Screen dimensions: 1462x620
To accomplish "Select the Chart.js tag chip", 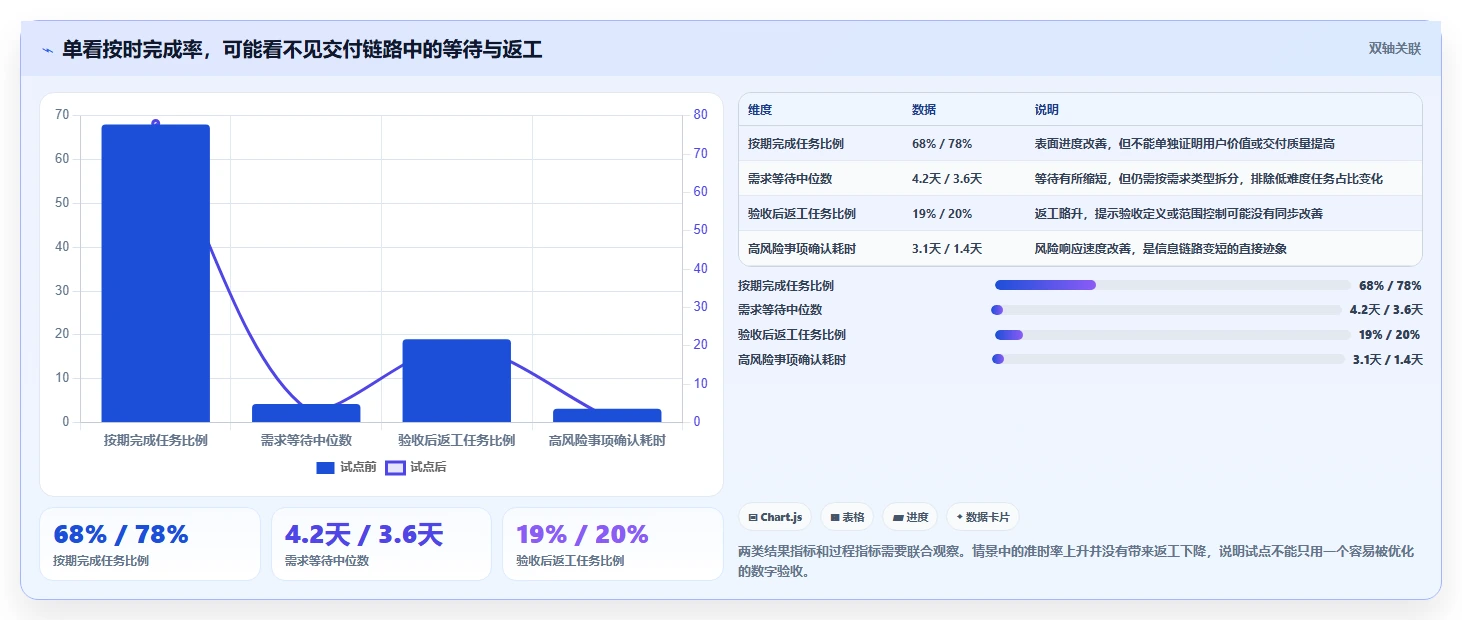I will [x=775, y=517].
